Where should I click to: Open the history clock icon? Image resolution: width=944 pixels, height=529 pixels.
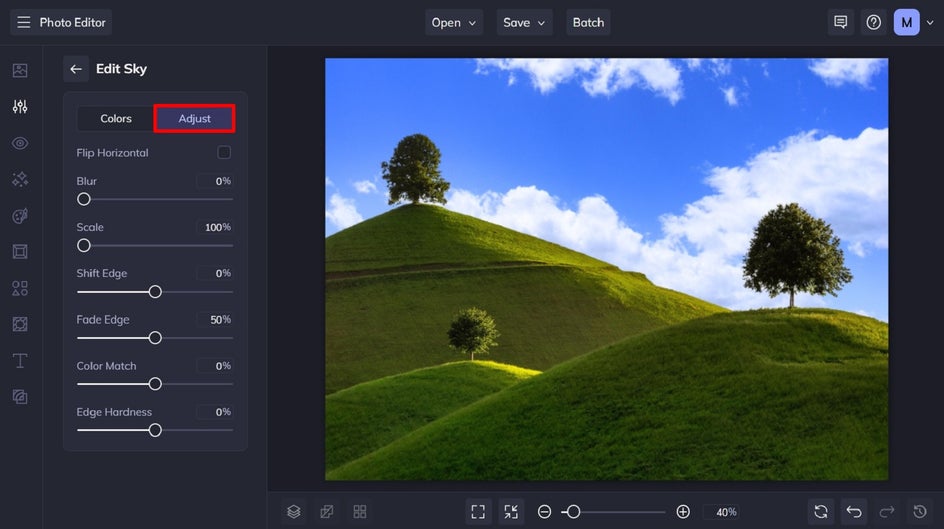click(920, 512)
